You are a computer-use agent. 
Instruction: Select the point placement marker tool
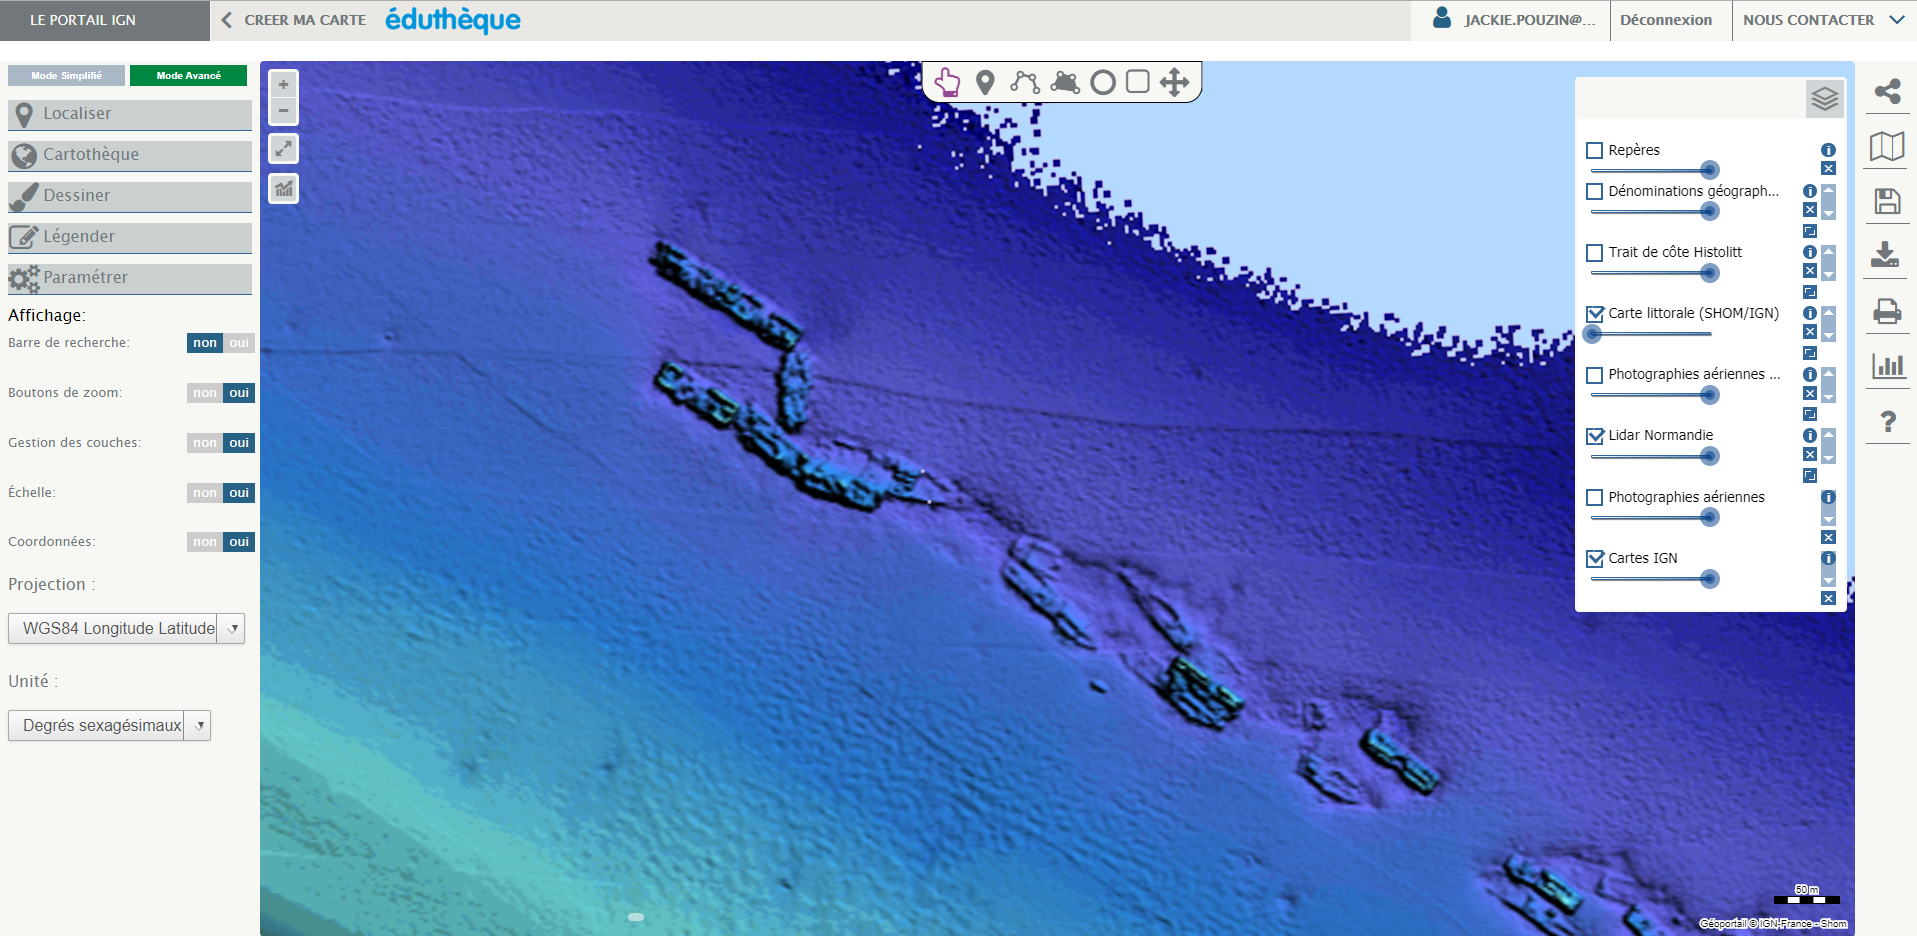click(x=985, y=83)
